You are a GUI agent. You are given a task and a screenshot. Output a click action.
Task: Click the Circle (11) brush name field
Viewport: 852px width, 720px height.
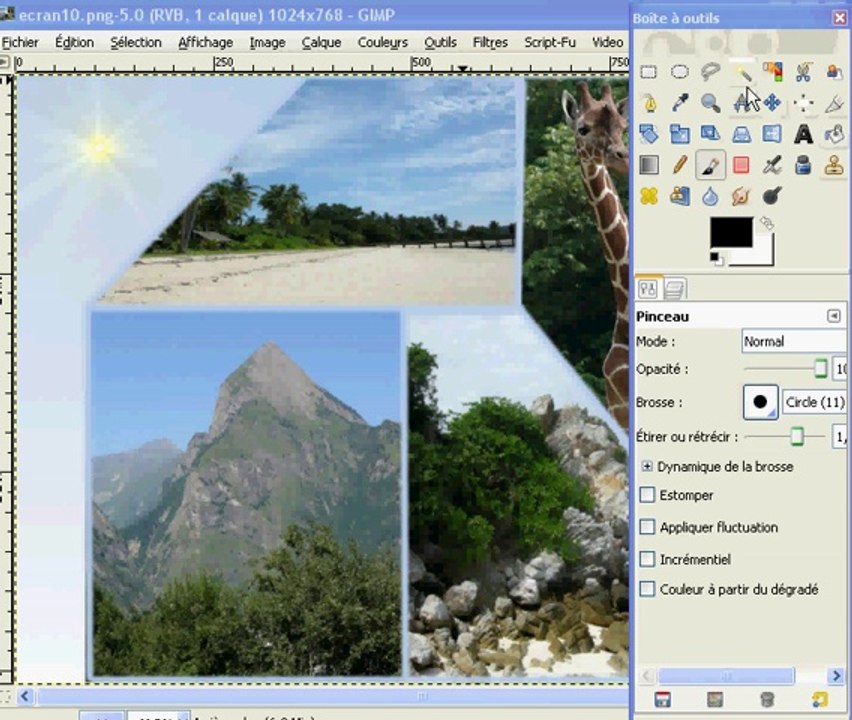[814, 403]
